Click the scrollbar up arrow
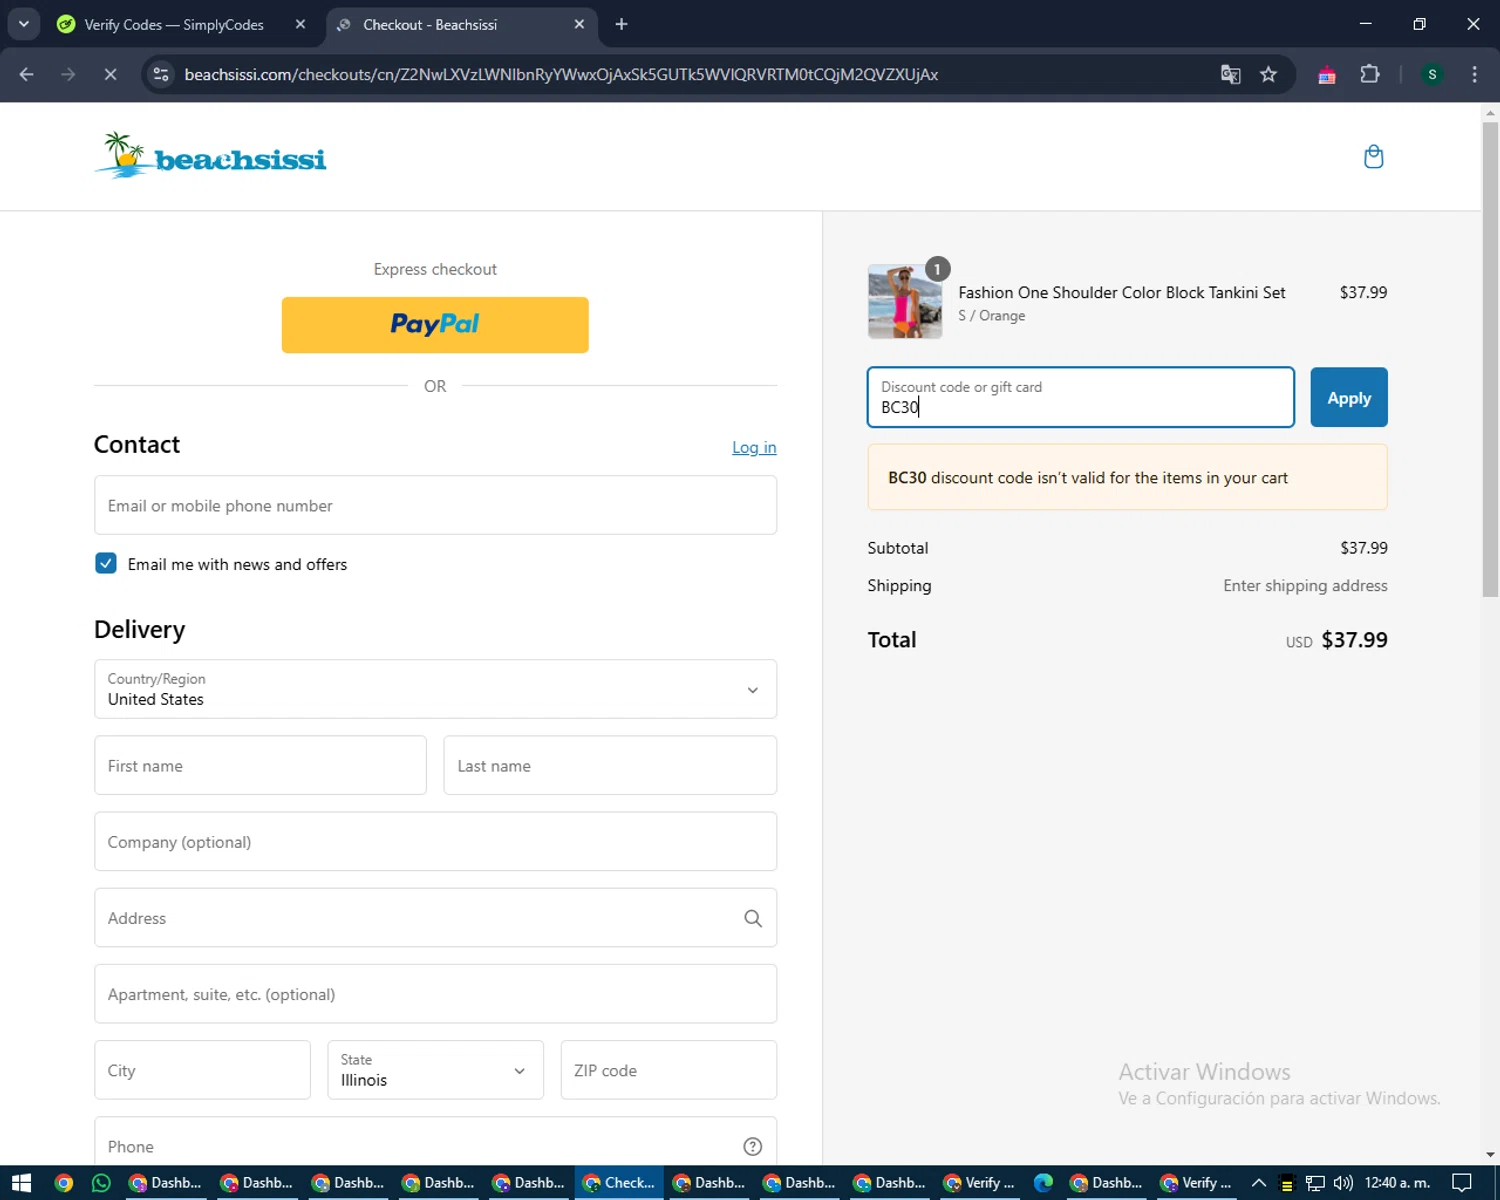This screenshot has height=1200, width=1500. click(x=1490, y=112)
